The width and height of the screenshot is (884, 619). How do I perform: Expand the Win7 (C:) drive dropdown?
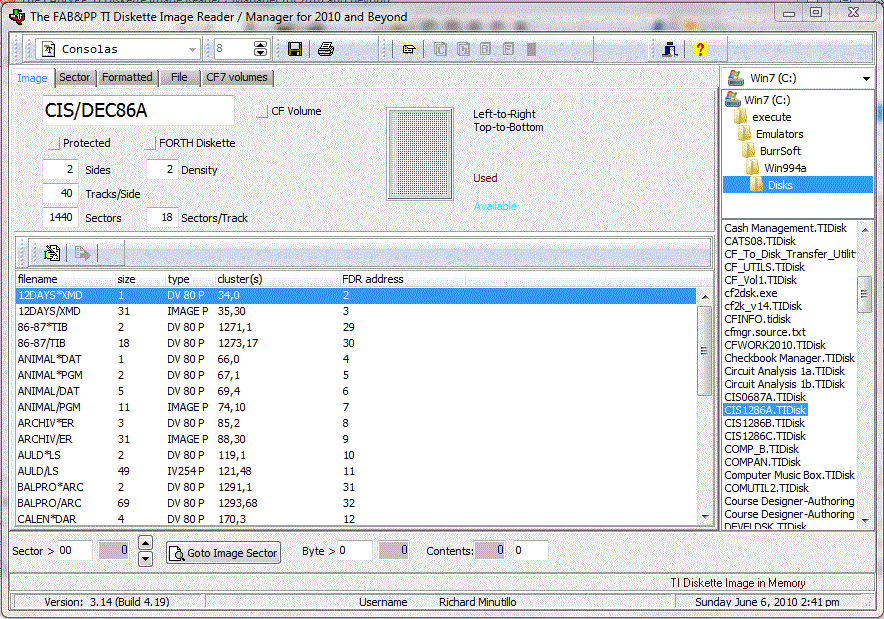[865, 78]
